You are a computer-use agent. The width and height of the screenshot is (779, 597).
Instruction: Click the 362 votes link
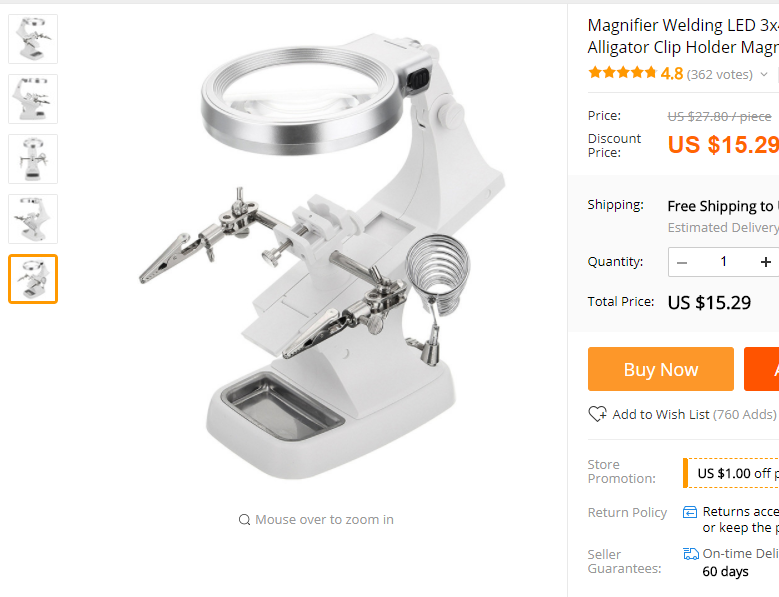[719, 75]
